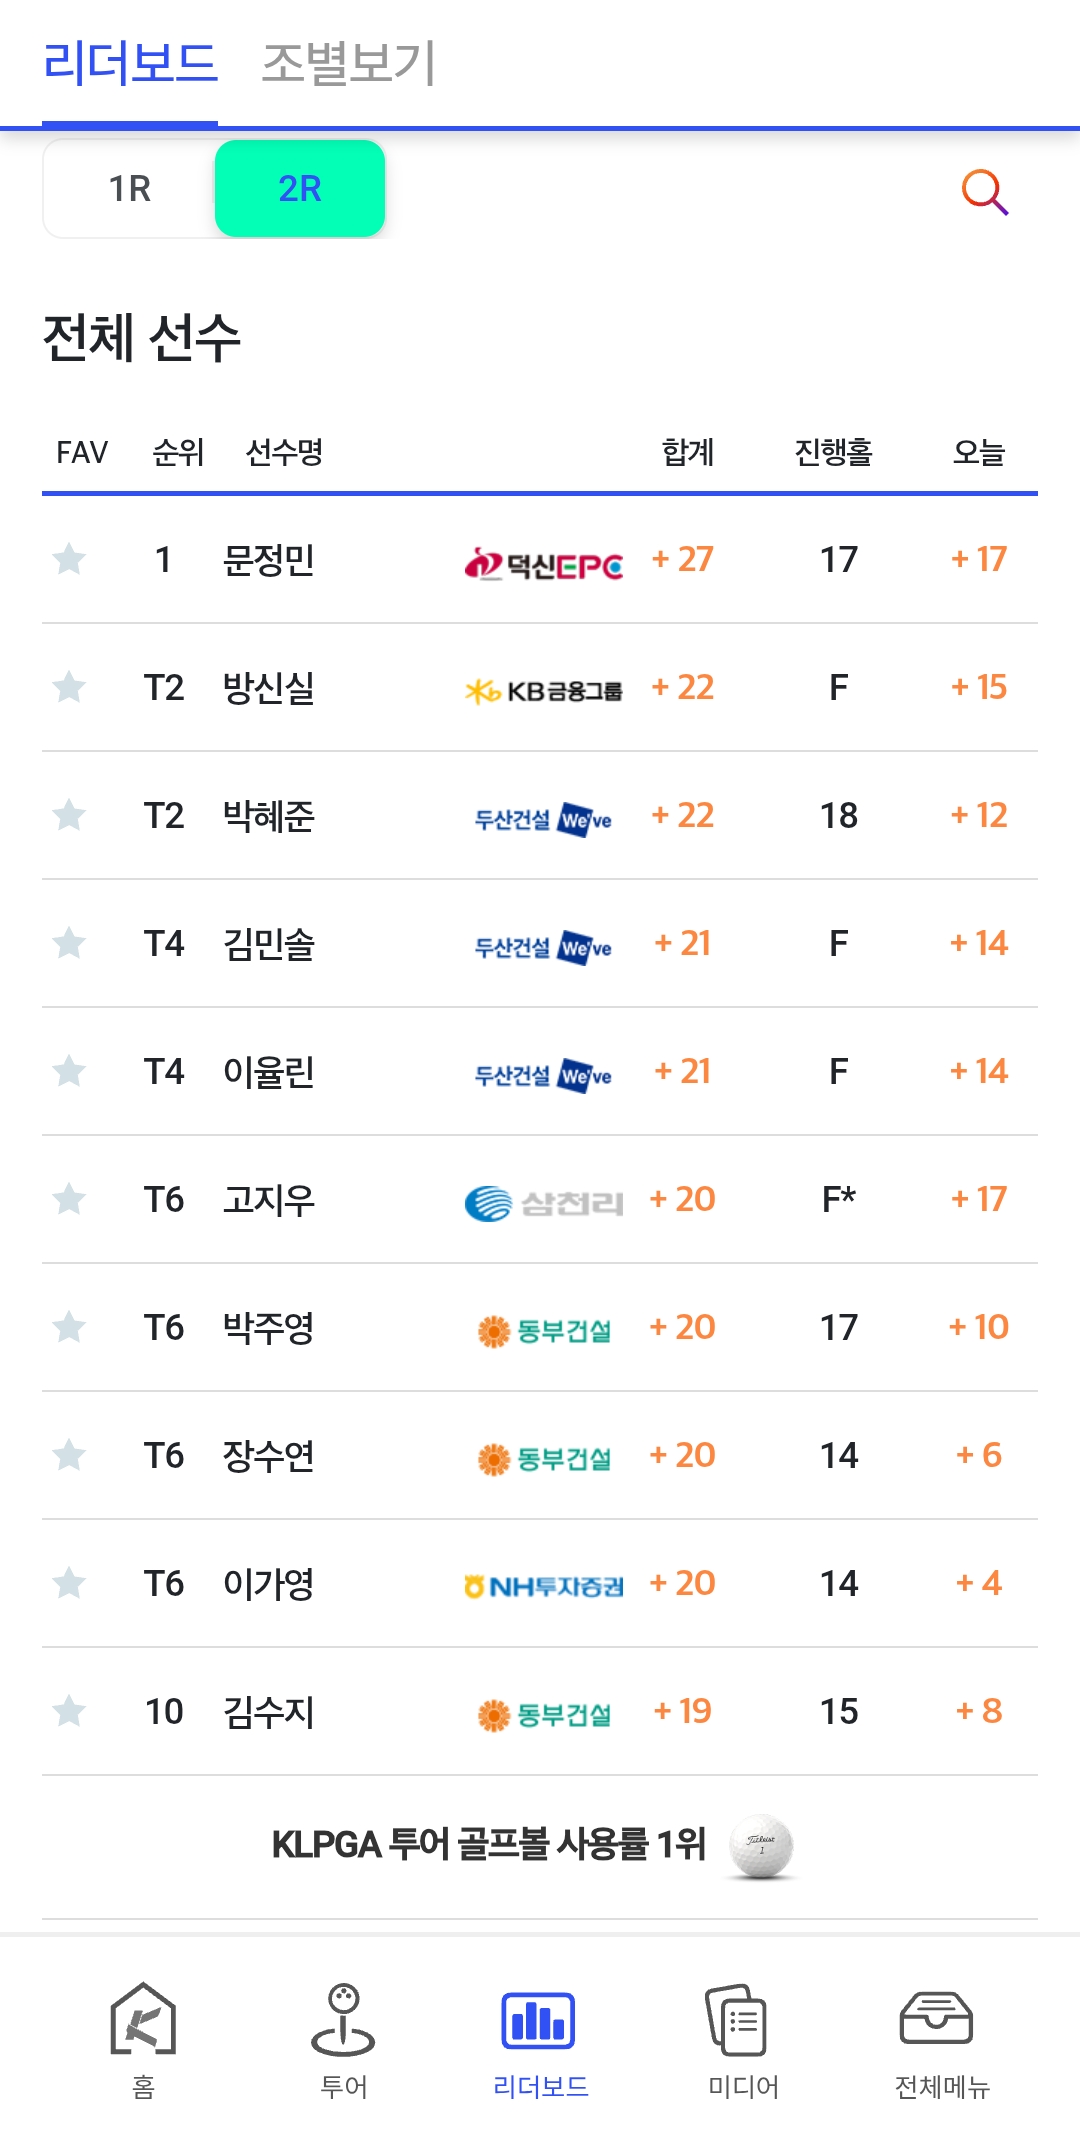Tap the Home icon in bottom navigation
Screen dimensions: 1080x2129
(143, 2020)
